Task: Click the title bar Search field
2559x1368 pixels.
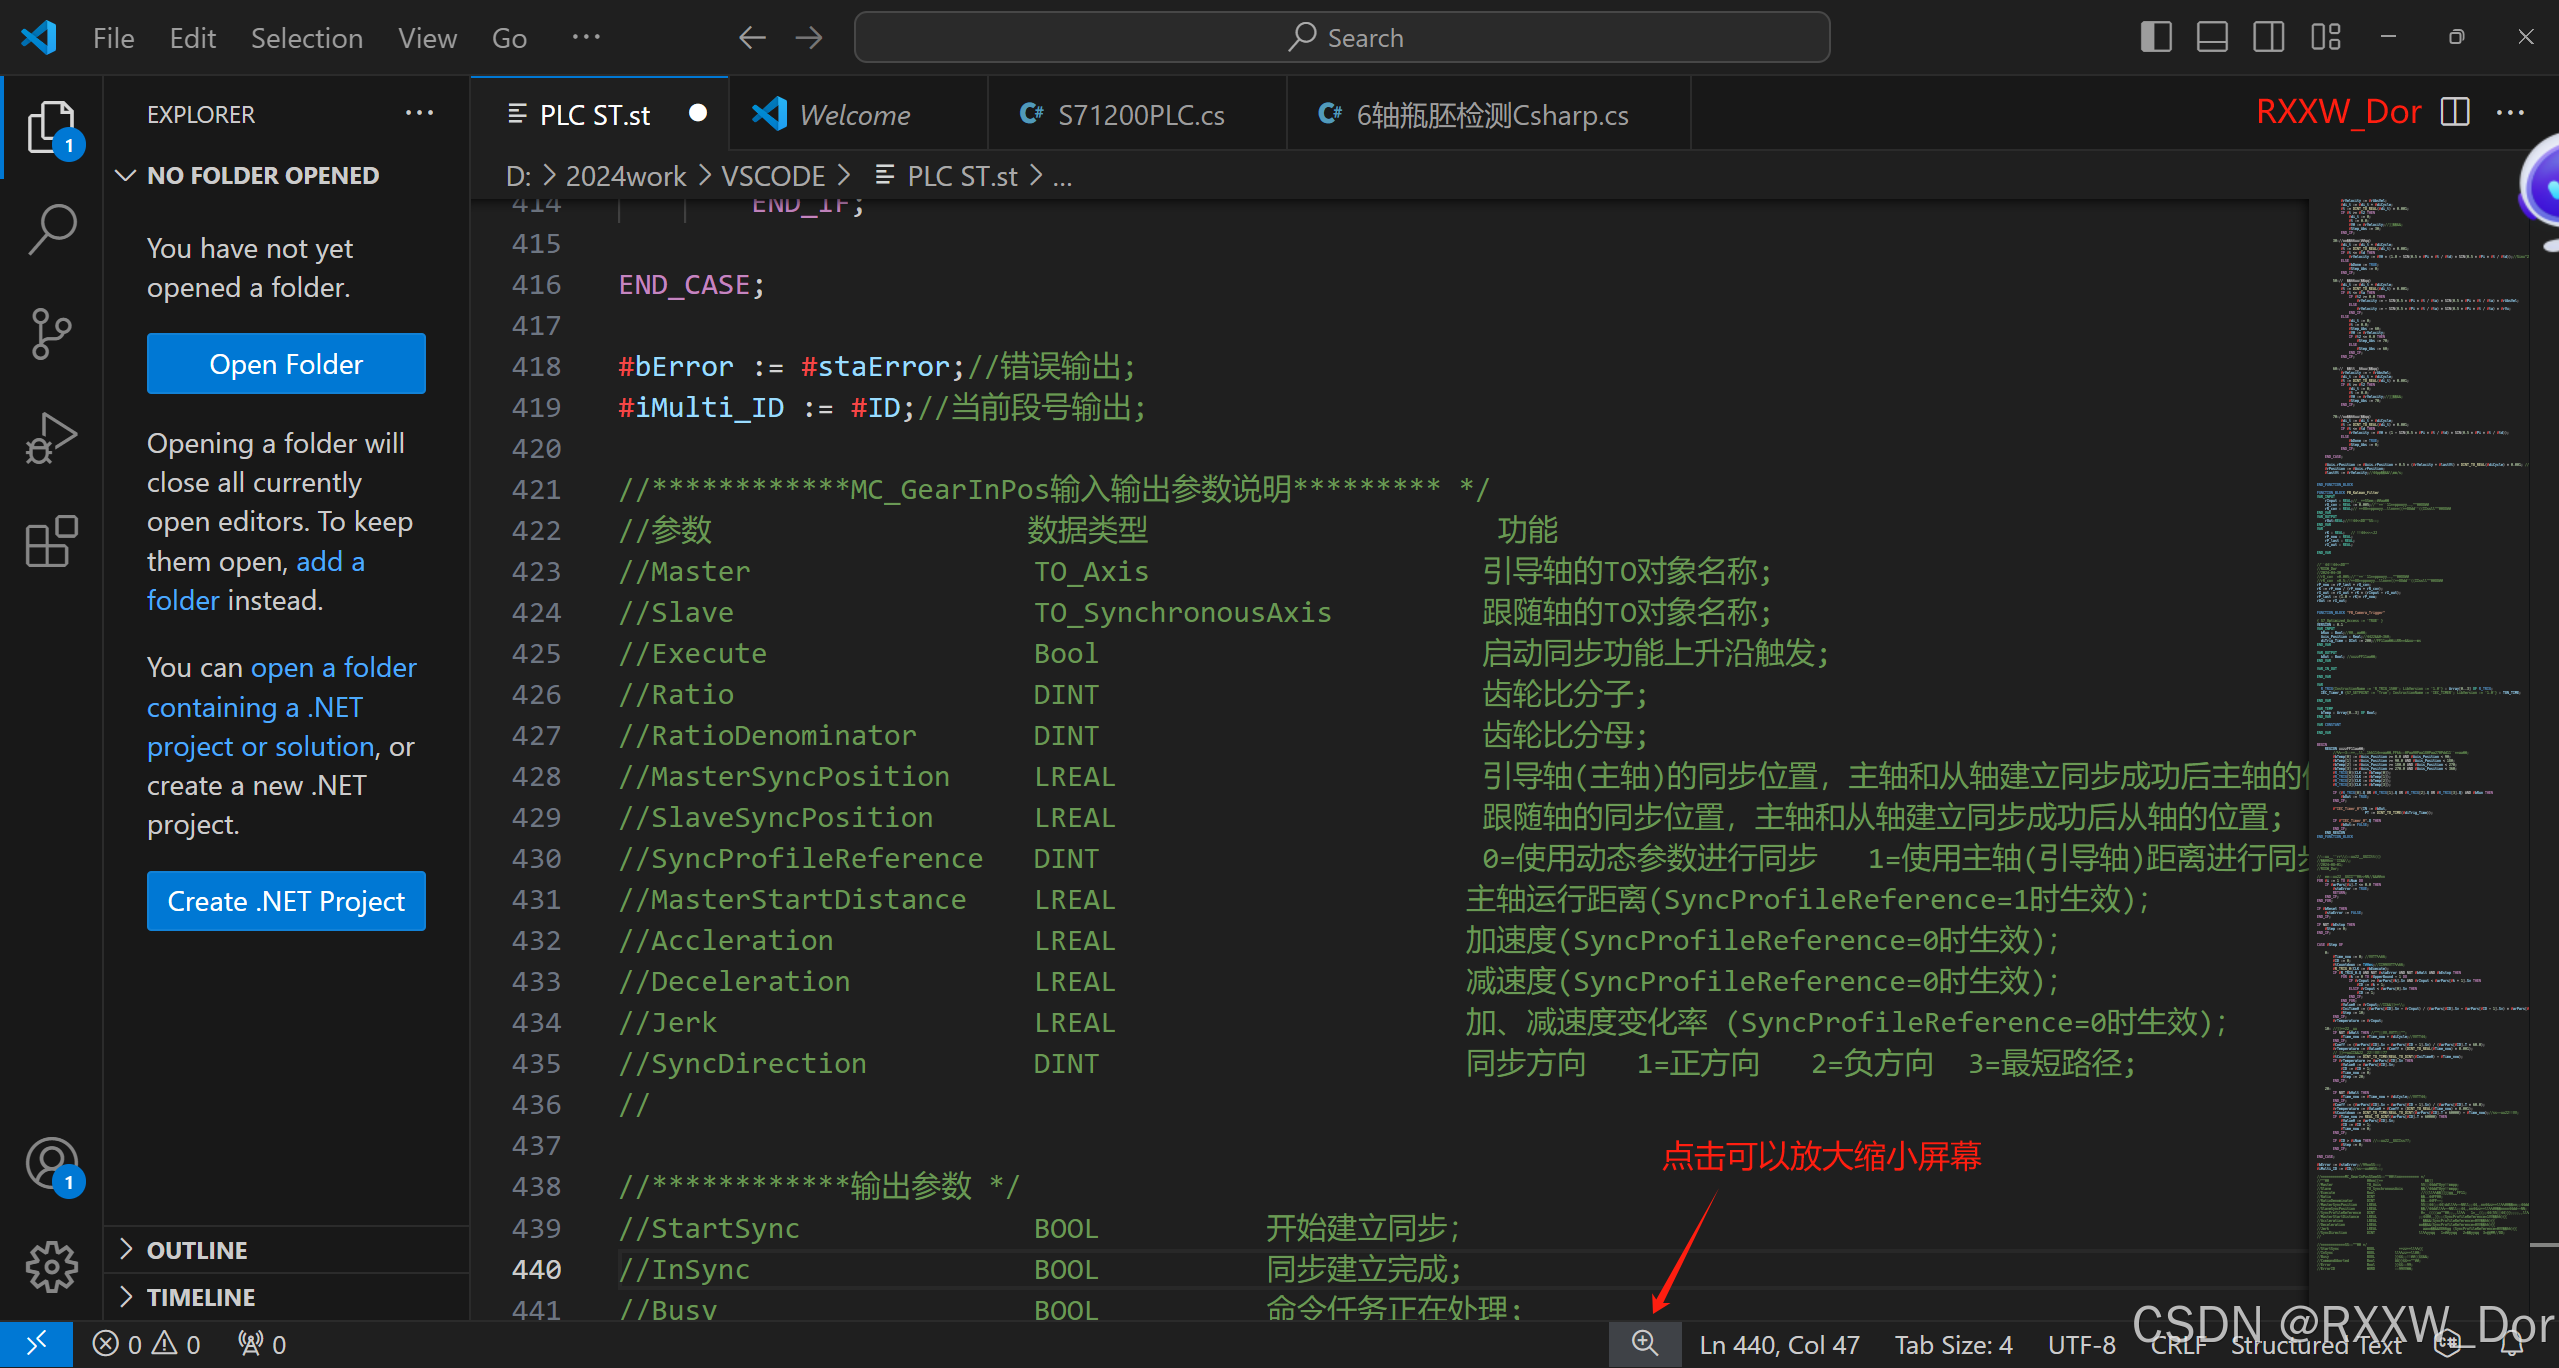Action: pyautogui.click(x=1342, y=38)
